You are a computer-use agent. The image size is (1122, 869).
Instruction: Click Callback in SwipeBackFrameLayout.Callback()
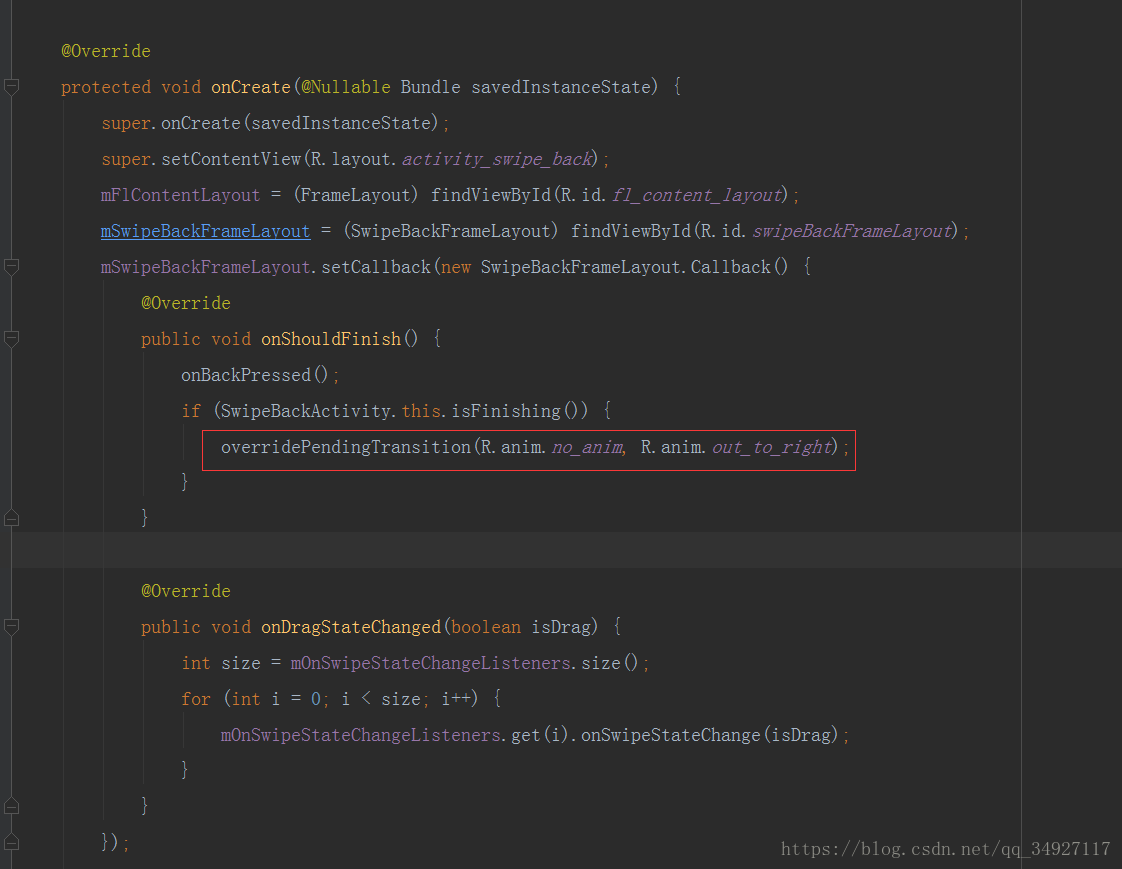(731, 267)
